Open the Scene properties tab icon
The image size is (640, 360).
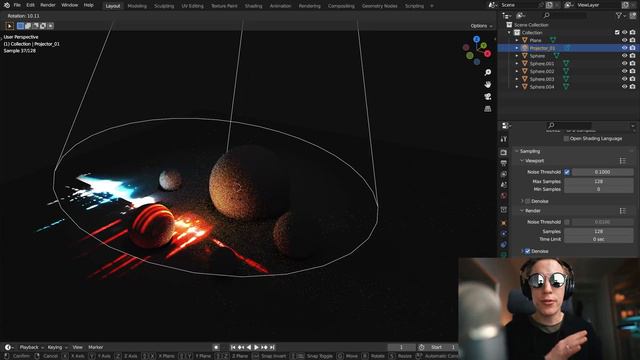pos(504,185)
